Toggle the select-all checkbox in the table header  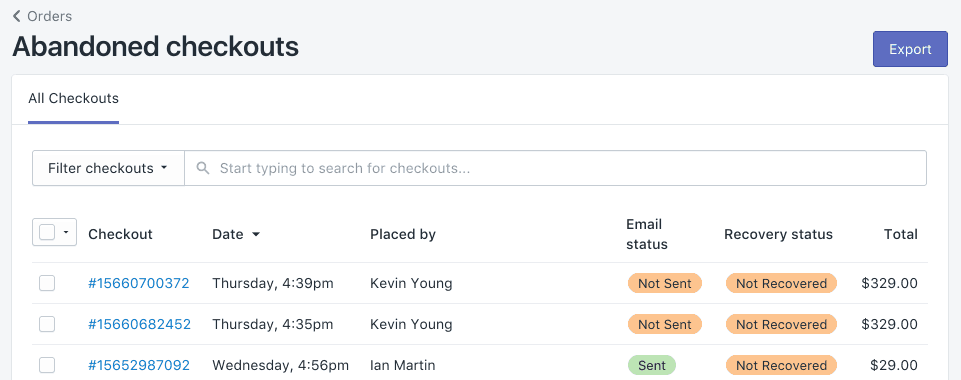(x=47, y=232)
